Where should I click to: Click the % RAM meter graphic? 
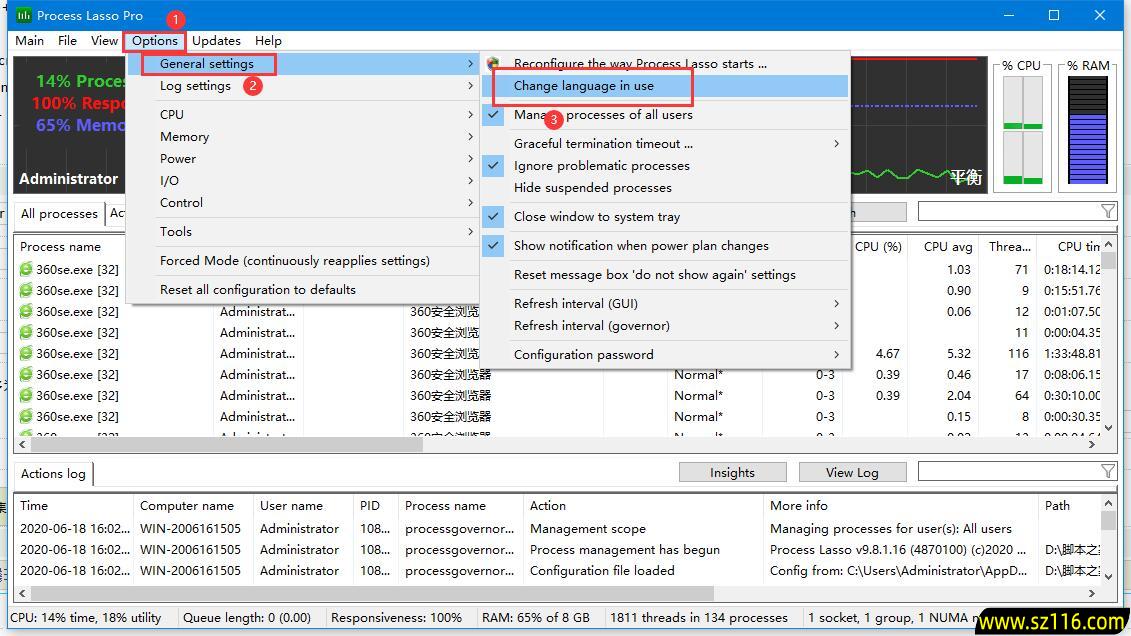pyautogui.click(x=1088, y=131)
